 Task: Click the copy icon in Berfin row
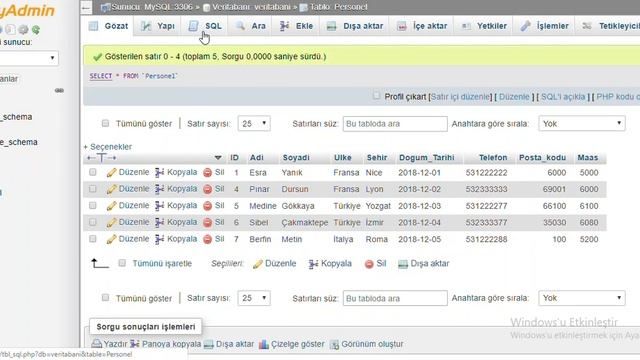pos(160,240)
